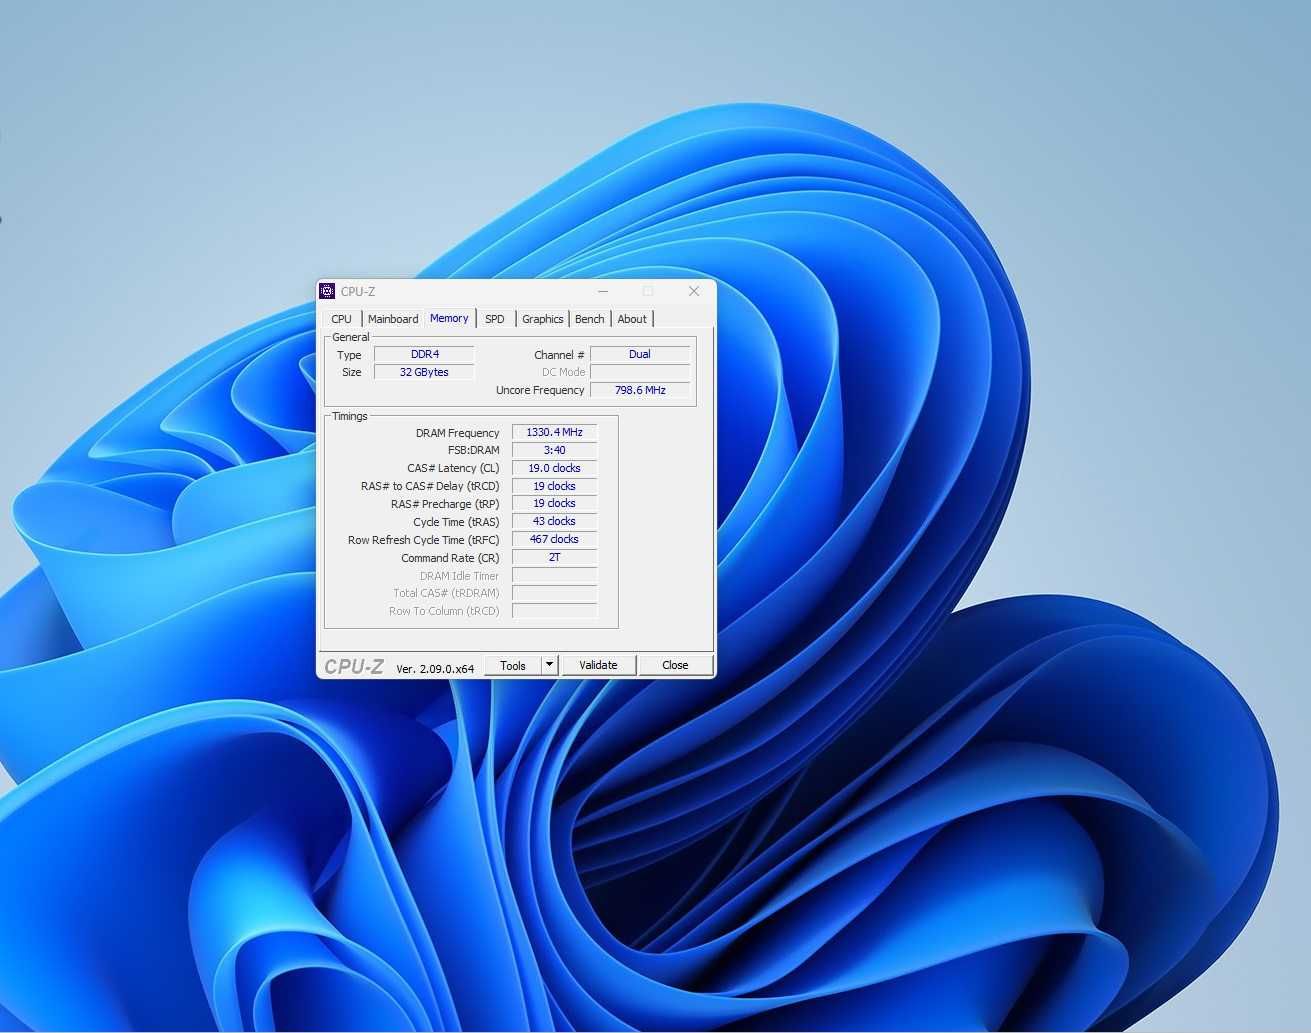
Task: Click the CAS# Latency (CL) label
Action: pyautogui.click(x=453, y=468)
